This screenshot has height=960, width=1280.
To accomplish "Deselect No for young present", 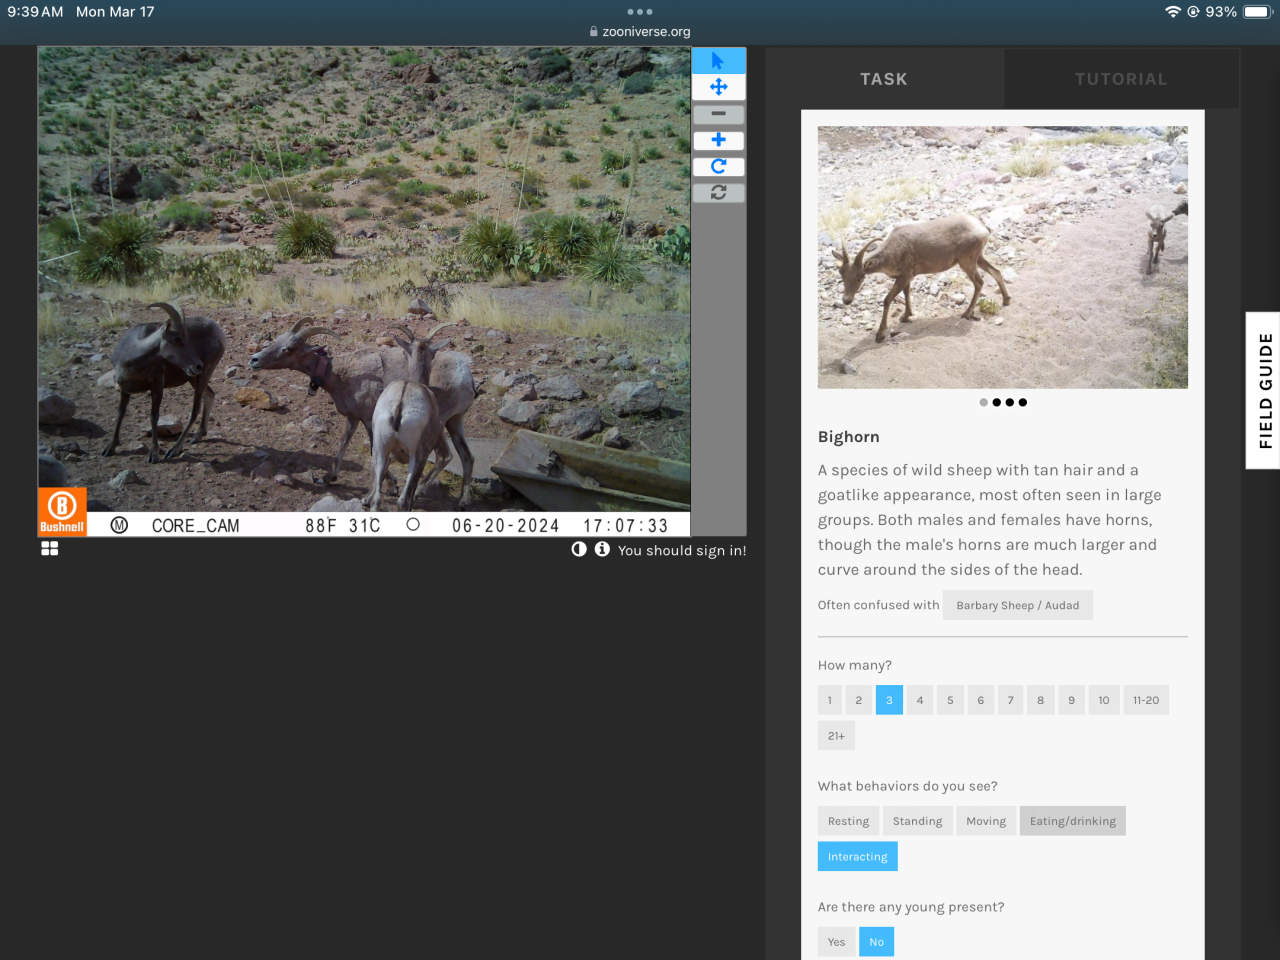I will (876, 942).
